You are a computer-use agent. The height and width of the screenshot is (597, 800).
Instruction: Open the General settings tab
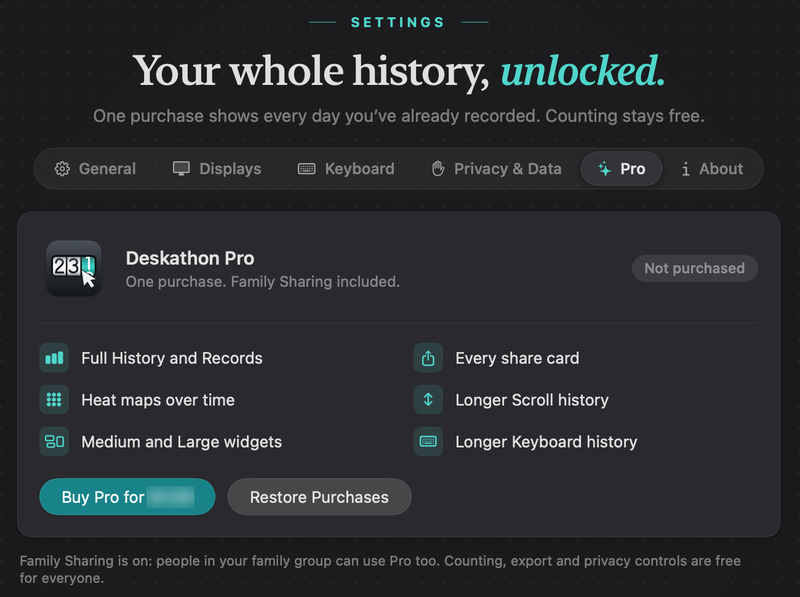click(95, 169)
